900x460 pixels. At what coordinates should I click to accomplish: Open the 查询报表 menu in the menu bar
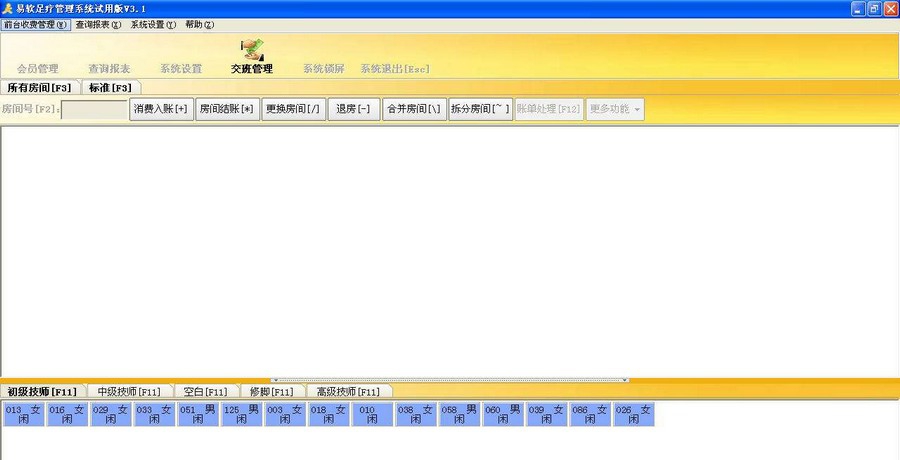98,25
